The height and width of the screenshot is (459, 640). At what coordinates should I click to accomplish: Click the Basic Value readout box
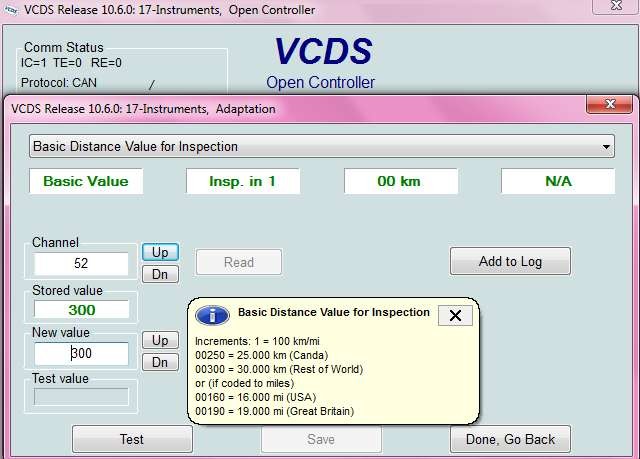(86, 181)
